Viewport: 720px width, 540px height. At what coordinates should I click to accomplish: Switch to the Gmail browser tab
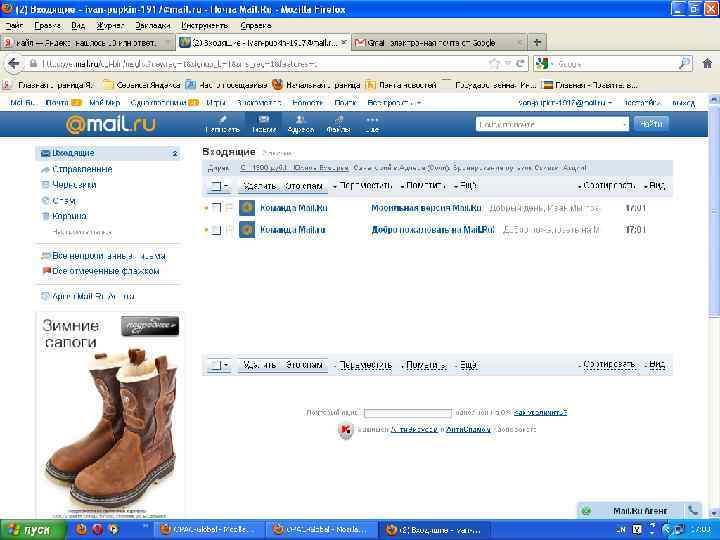pyautogui.click(x=439, y=43)
